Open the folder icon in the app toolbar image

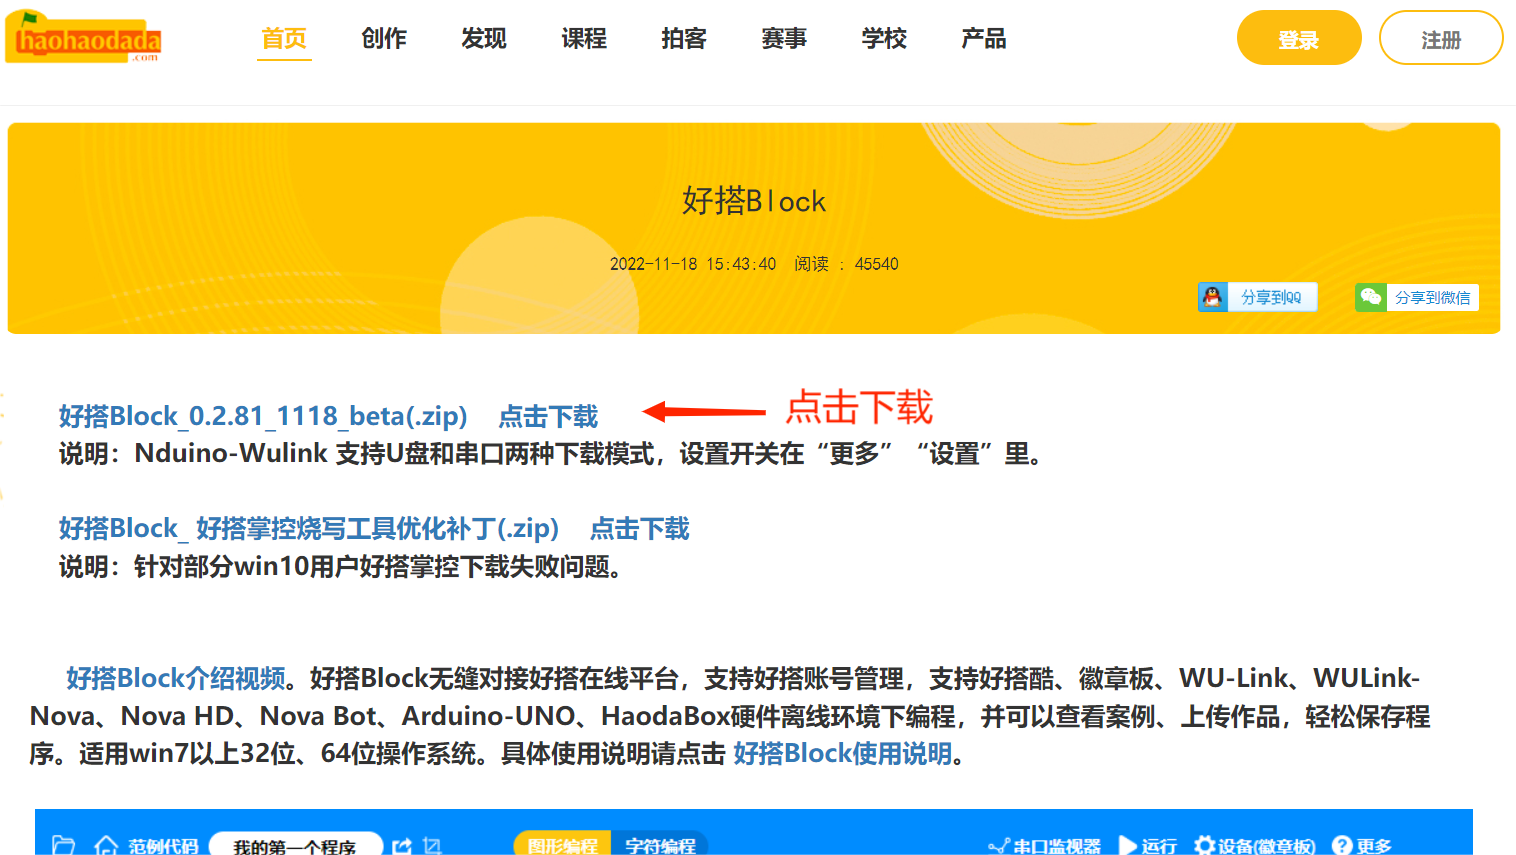64,846
